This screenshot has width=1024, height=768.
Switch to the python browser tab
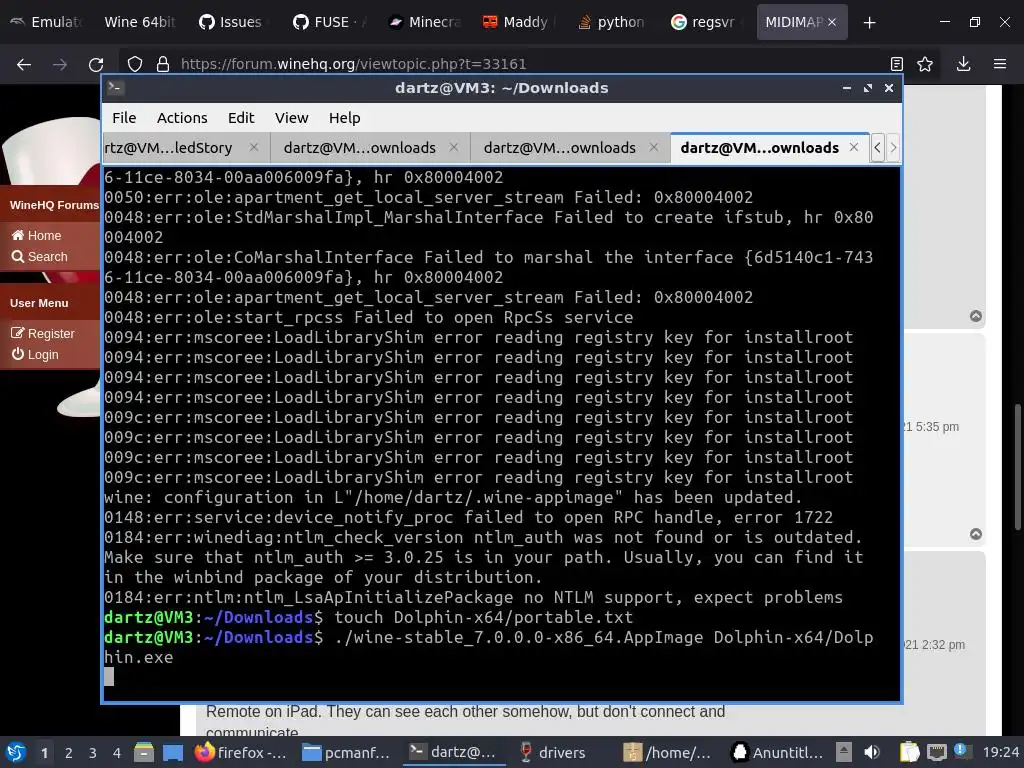(611, 22)
